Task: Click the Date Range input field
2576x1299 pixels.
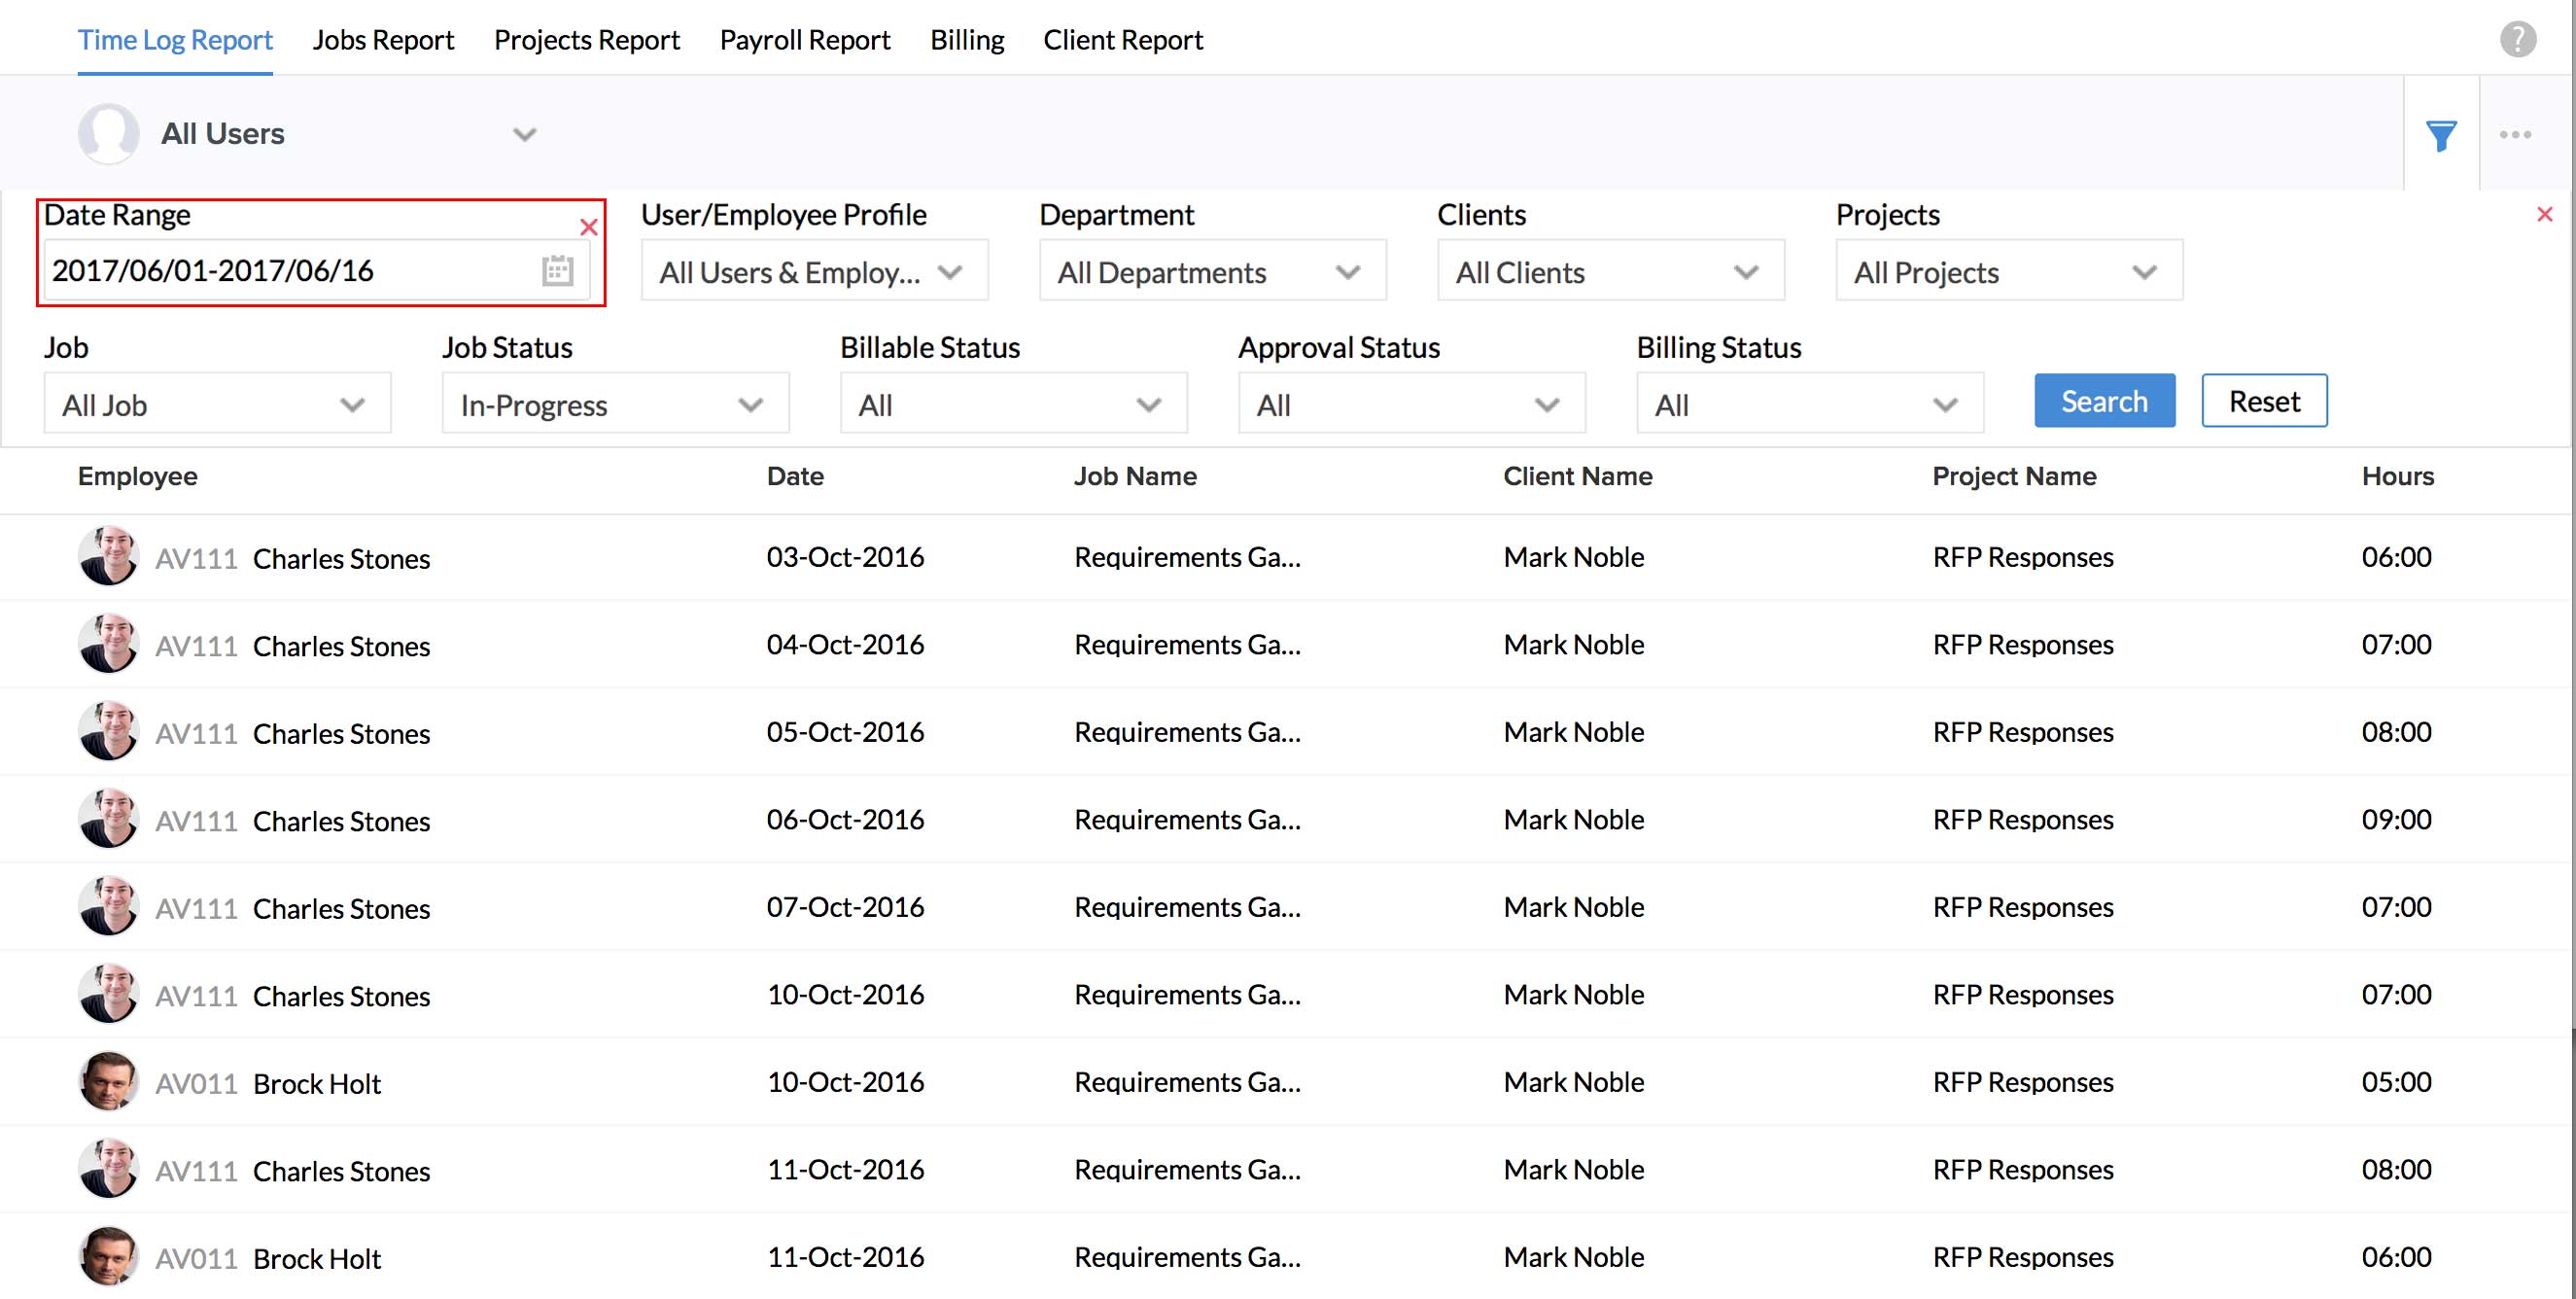Action: [x=290, y=271]
